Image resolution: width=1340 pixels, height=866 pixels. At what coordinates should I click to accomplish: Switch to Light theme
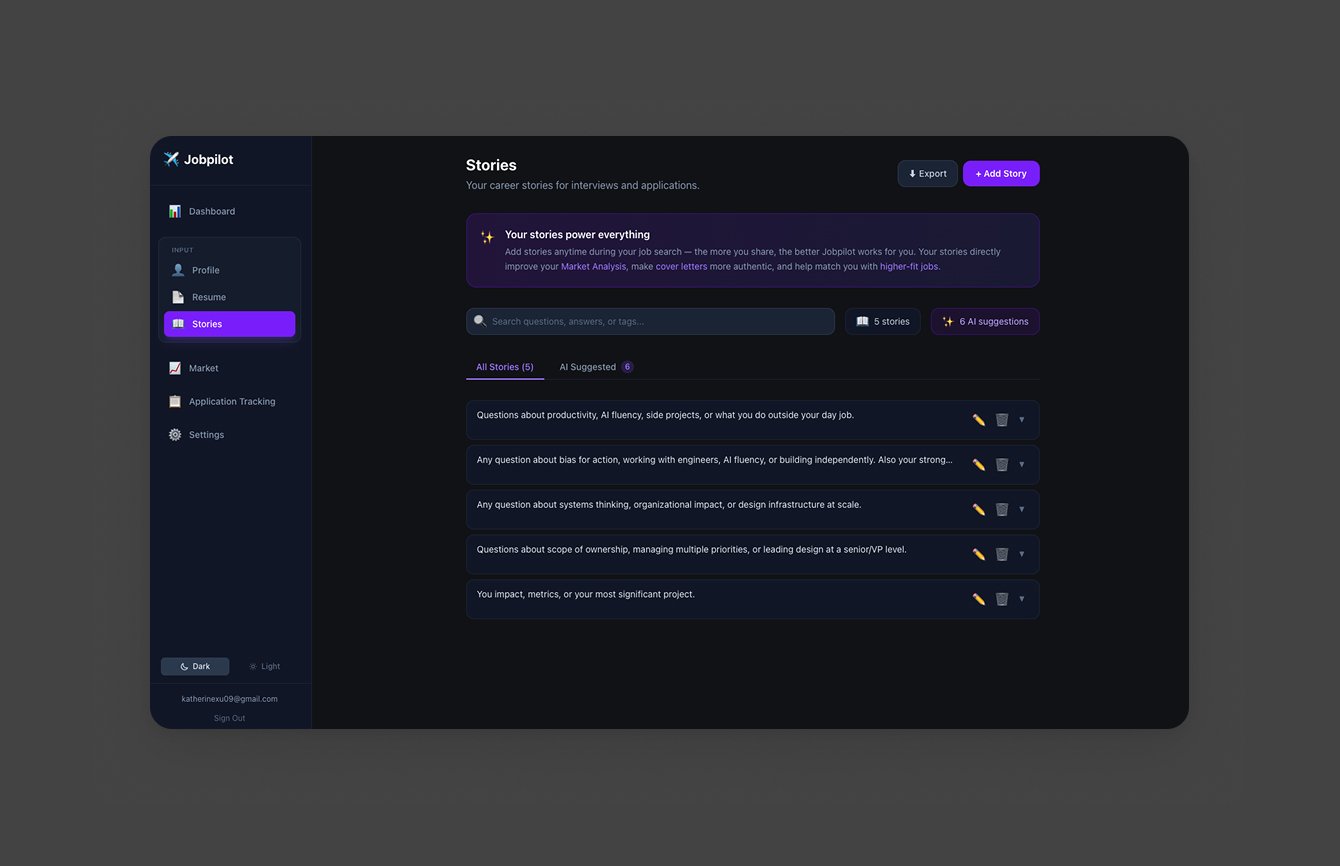[264, 666]
